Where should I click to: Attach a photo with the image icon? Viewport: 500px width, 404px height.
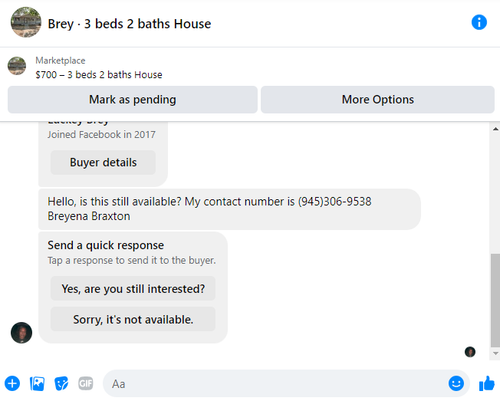(x=37, y=383)
